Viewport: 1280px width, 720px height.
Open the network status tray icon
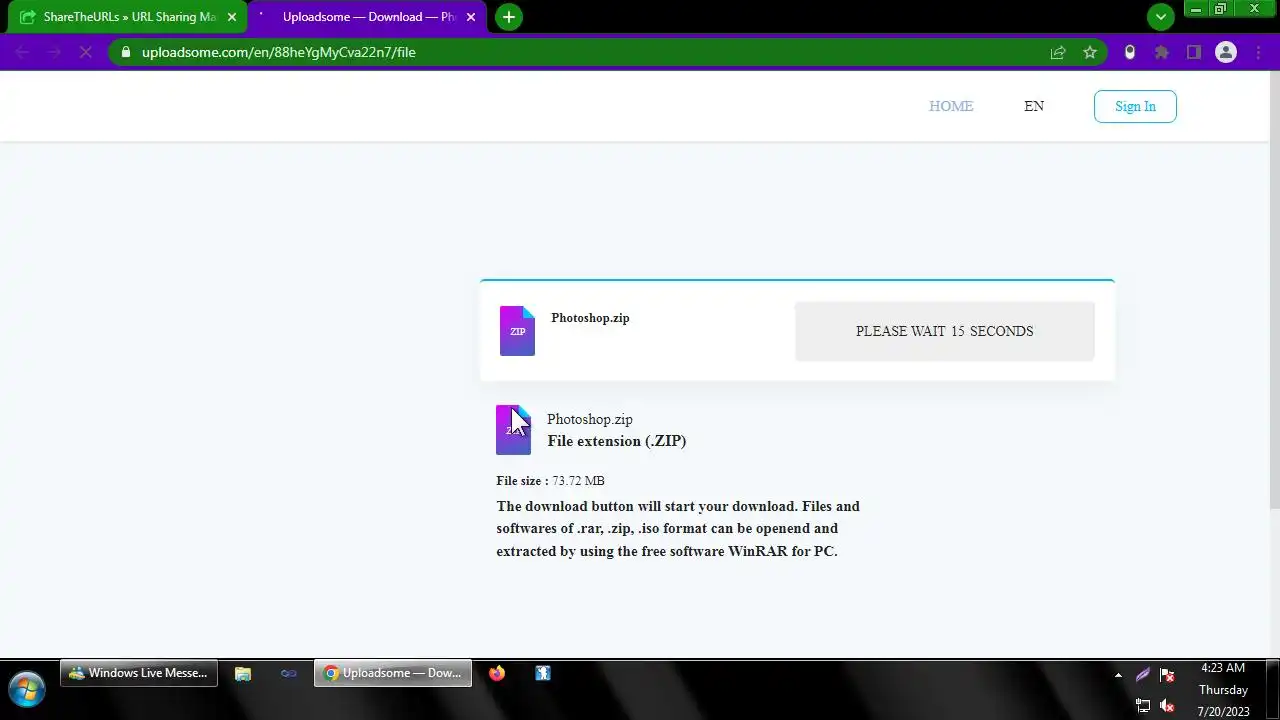click(x=1143, y=705)
